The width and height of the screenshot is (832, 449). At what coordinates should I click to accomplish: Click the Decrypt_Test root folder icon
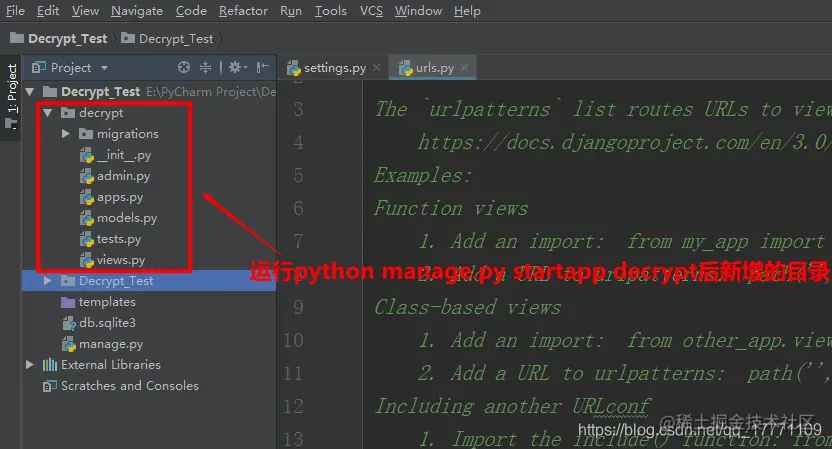(x=50, y=92)
